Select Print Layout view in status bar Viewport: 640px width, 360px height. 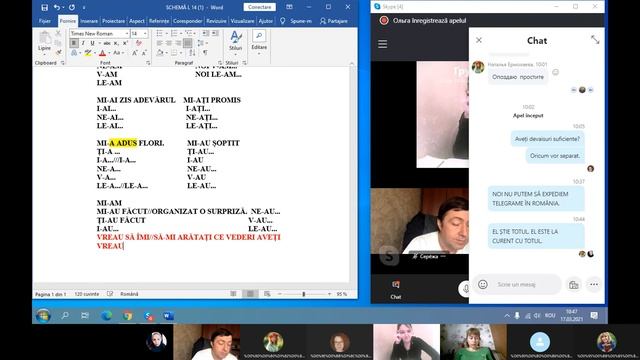pos(250,294)
